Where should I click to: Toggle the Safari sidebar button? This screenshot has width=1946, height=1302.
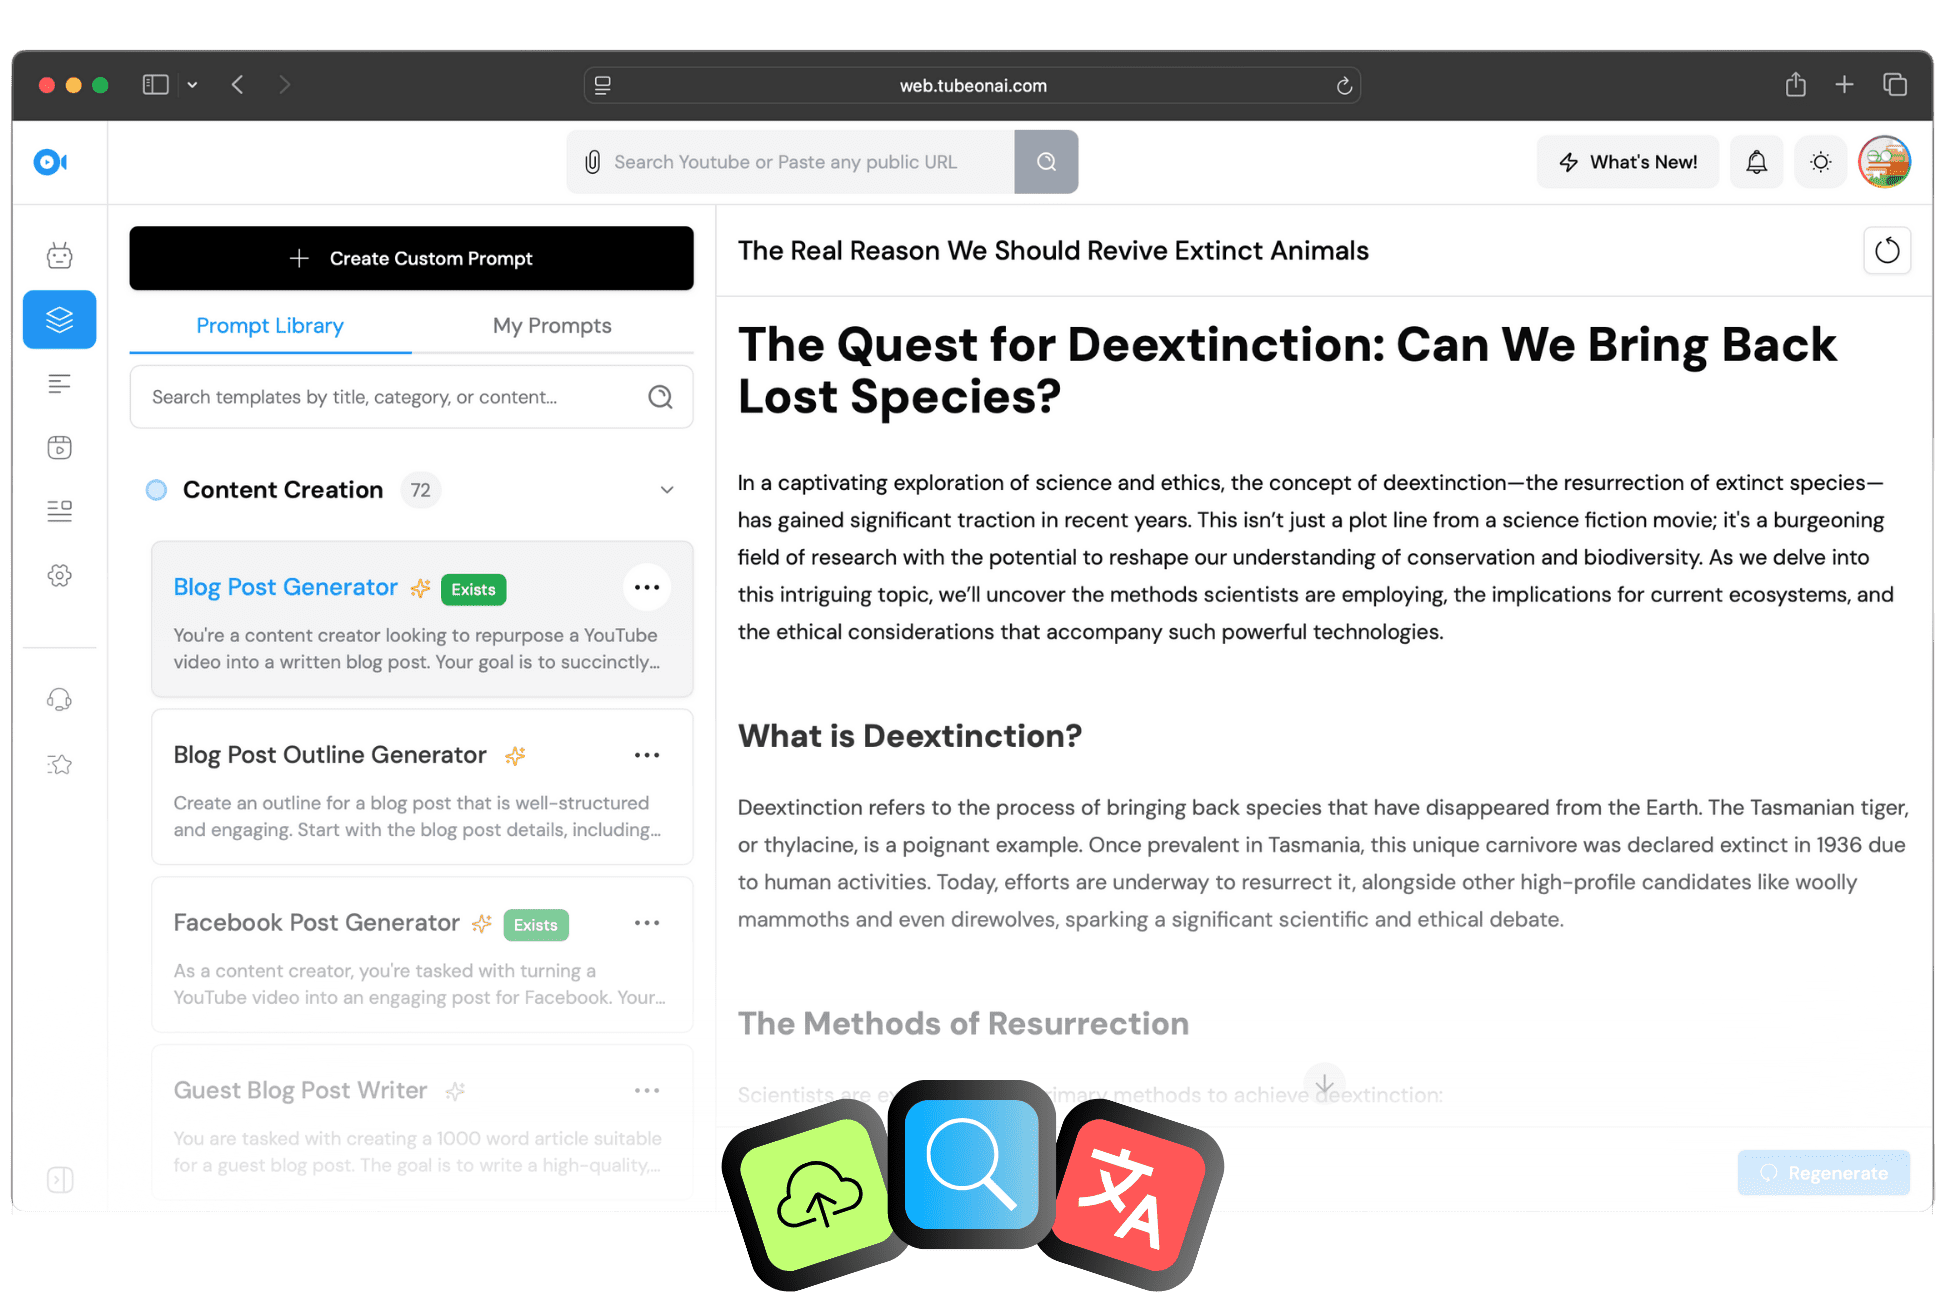click(x=156, y=85)
